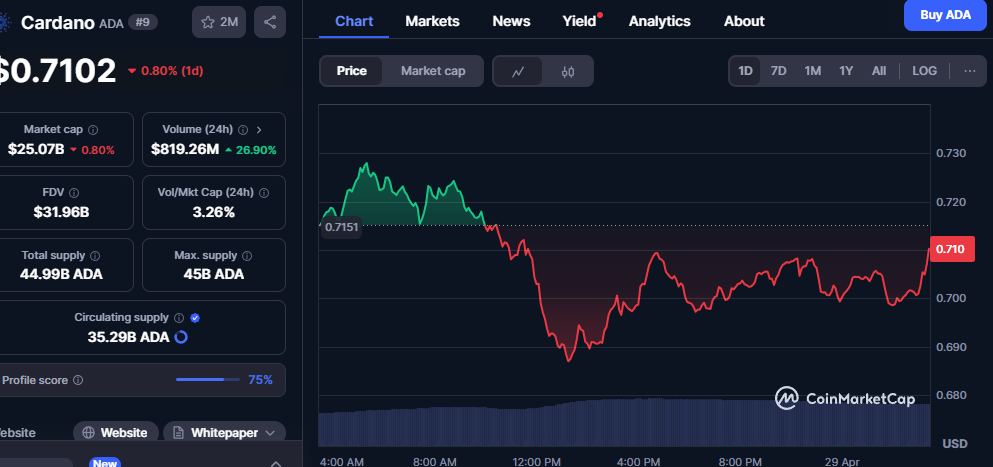Click the #9 rank badge
Image resolution: width=993 pixels, height=467 pixels.
pyautogui.click(x=142, y=22)
